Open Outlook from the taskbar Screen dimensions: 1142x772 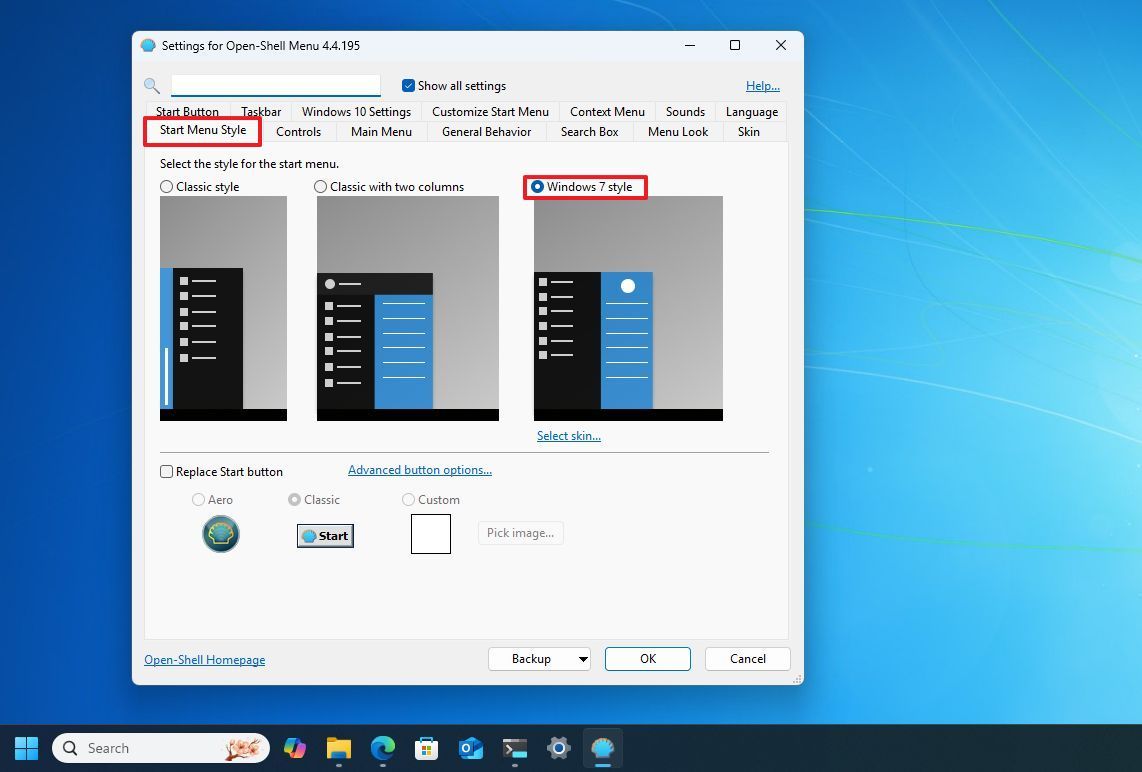(470, 747)
